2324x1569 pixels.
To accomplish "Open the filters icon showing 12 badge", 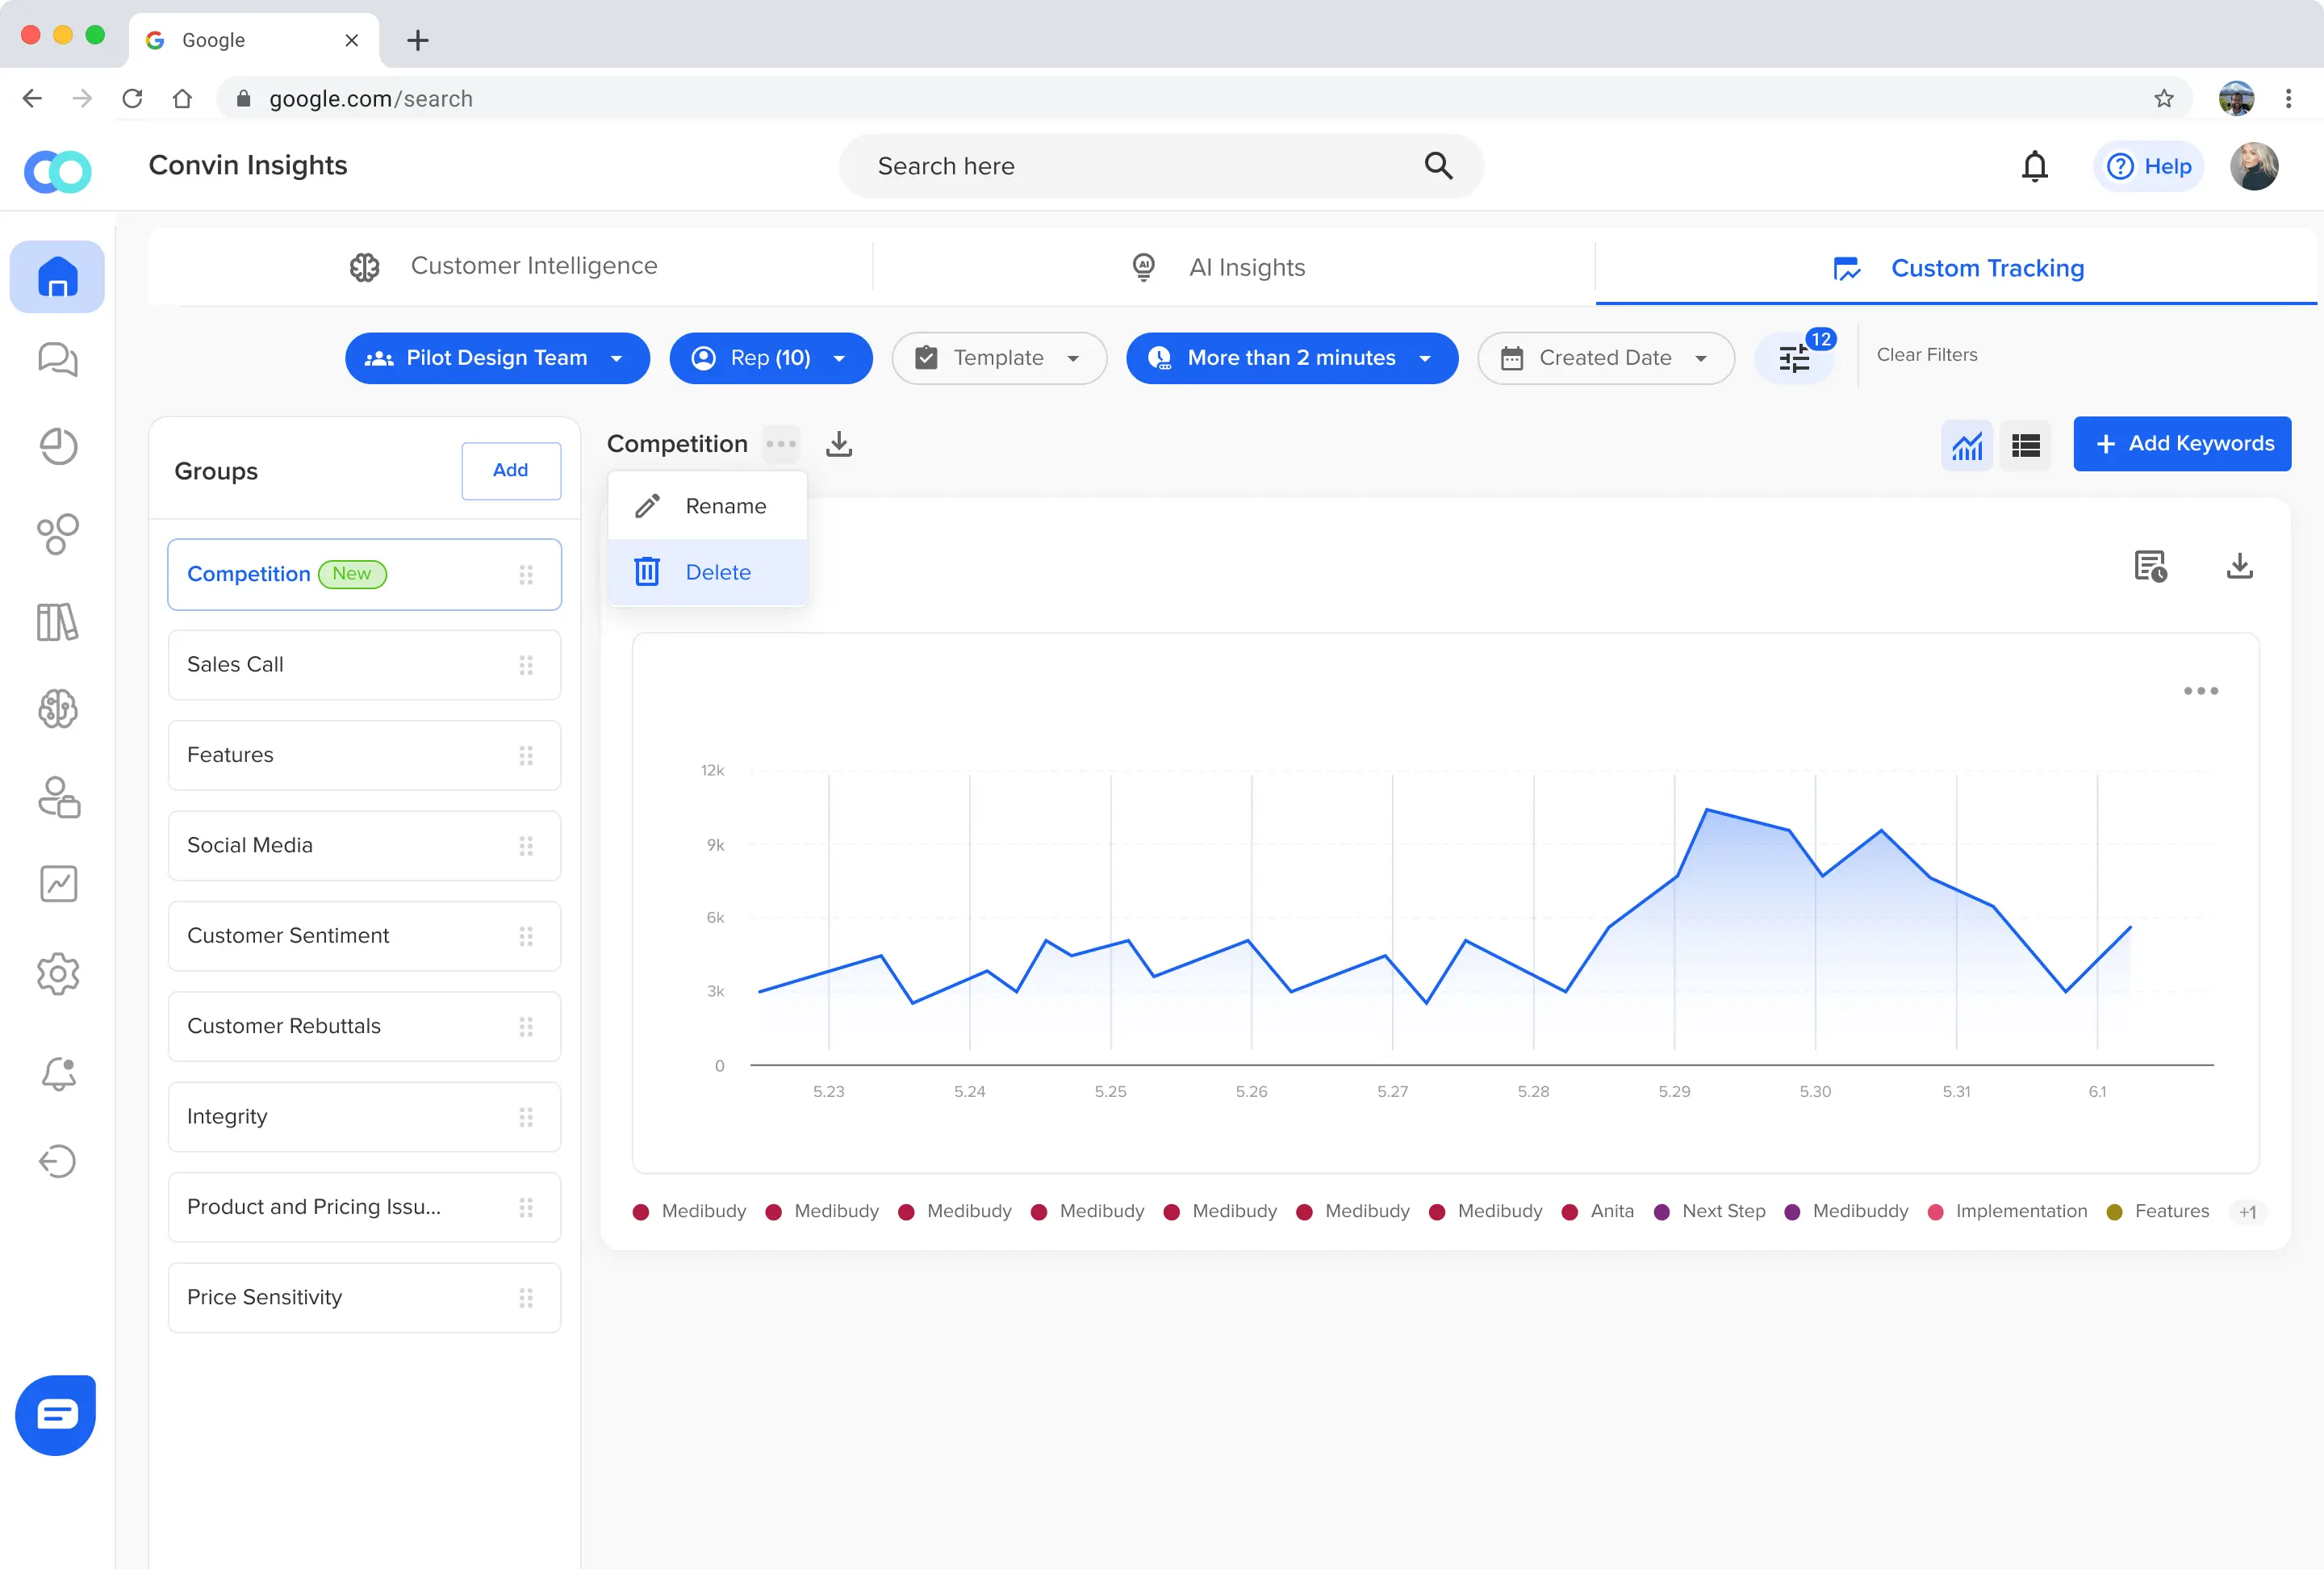I will [1795, 358].
